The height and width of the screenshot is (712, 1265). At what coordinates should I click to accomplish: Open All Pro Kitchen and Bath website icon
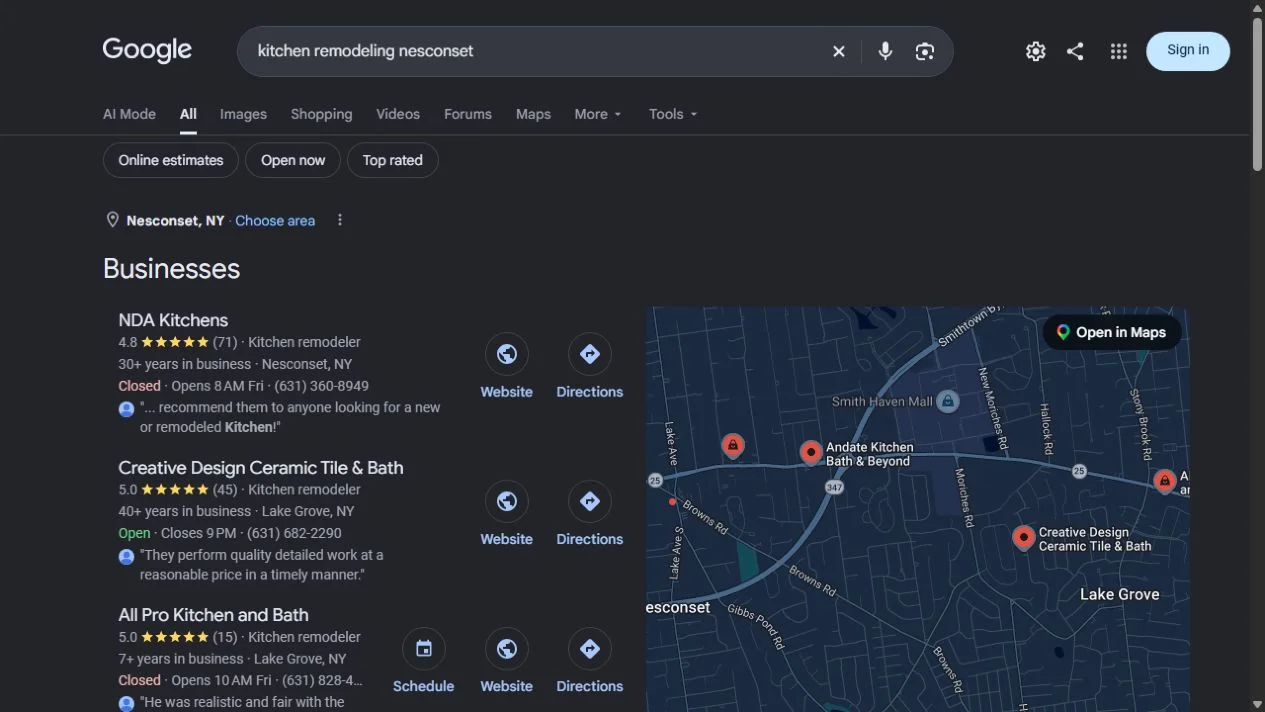(507, 649)
